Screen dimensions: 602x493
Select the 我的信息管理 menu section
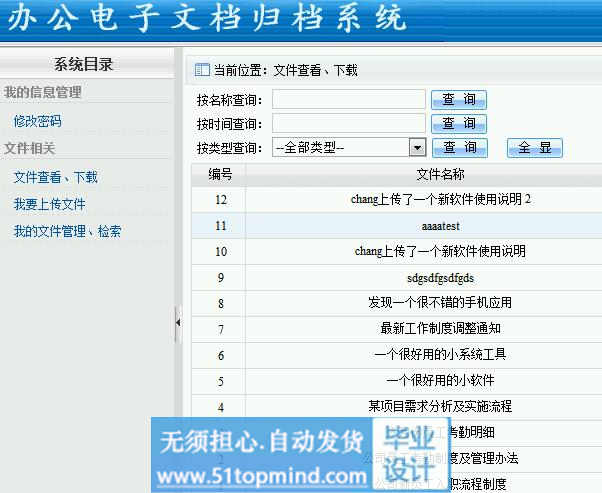[43, 93]
